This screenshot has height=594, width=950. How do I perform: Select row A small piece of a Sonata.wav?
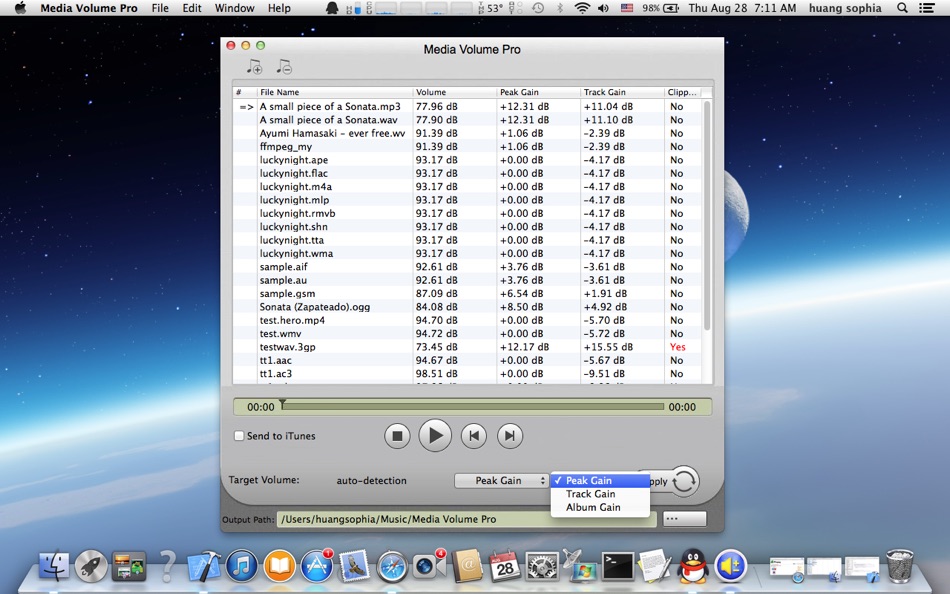468,120
